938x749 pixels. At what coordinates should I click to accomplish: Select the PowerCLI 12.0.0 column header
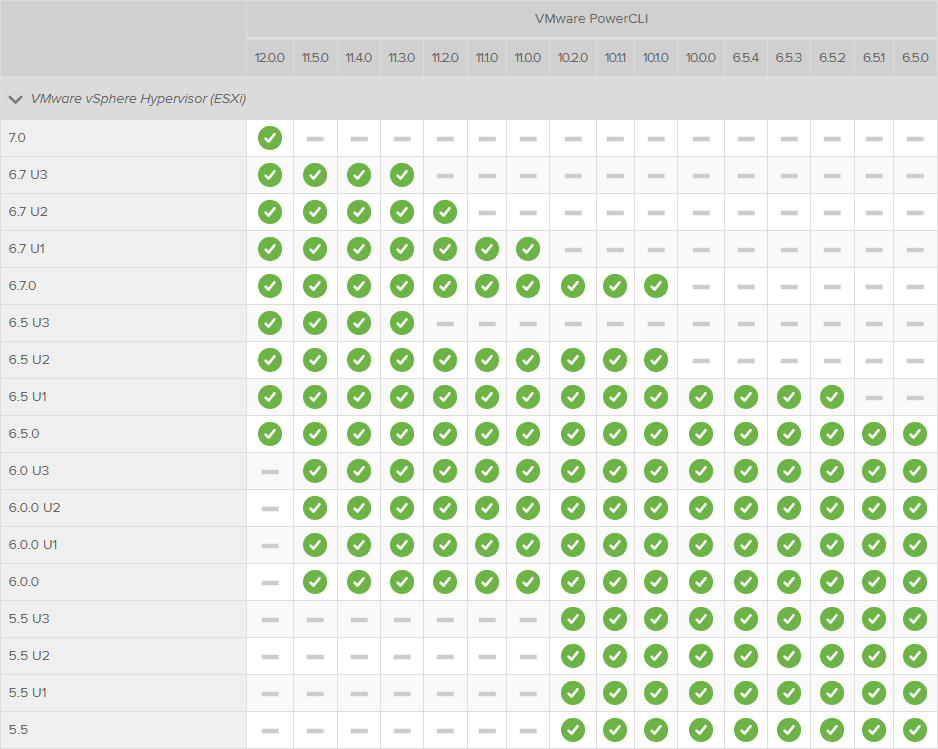click(269, 58)
